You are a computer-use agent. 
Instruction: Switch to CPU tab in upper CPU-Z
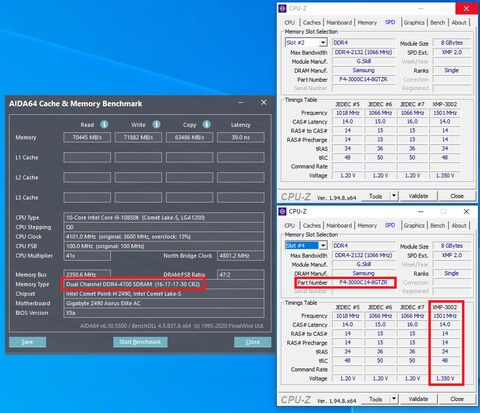(289, 22)
